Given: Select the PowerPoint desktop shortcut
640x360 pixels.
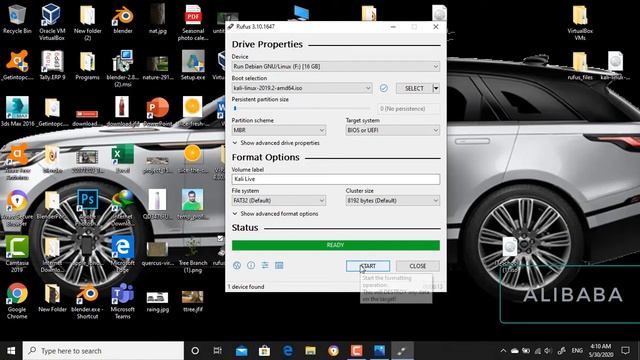Looking at the screenshot, I should coord(158,111).
